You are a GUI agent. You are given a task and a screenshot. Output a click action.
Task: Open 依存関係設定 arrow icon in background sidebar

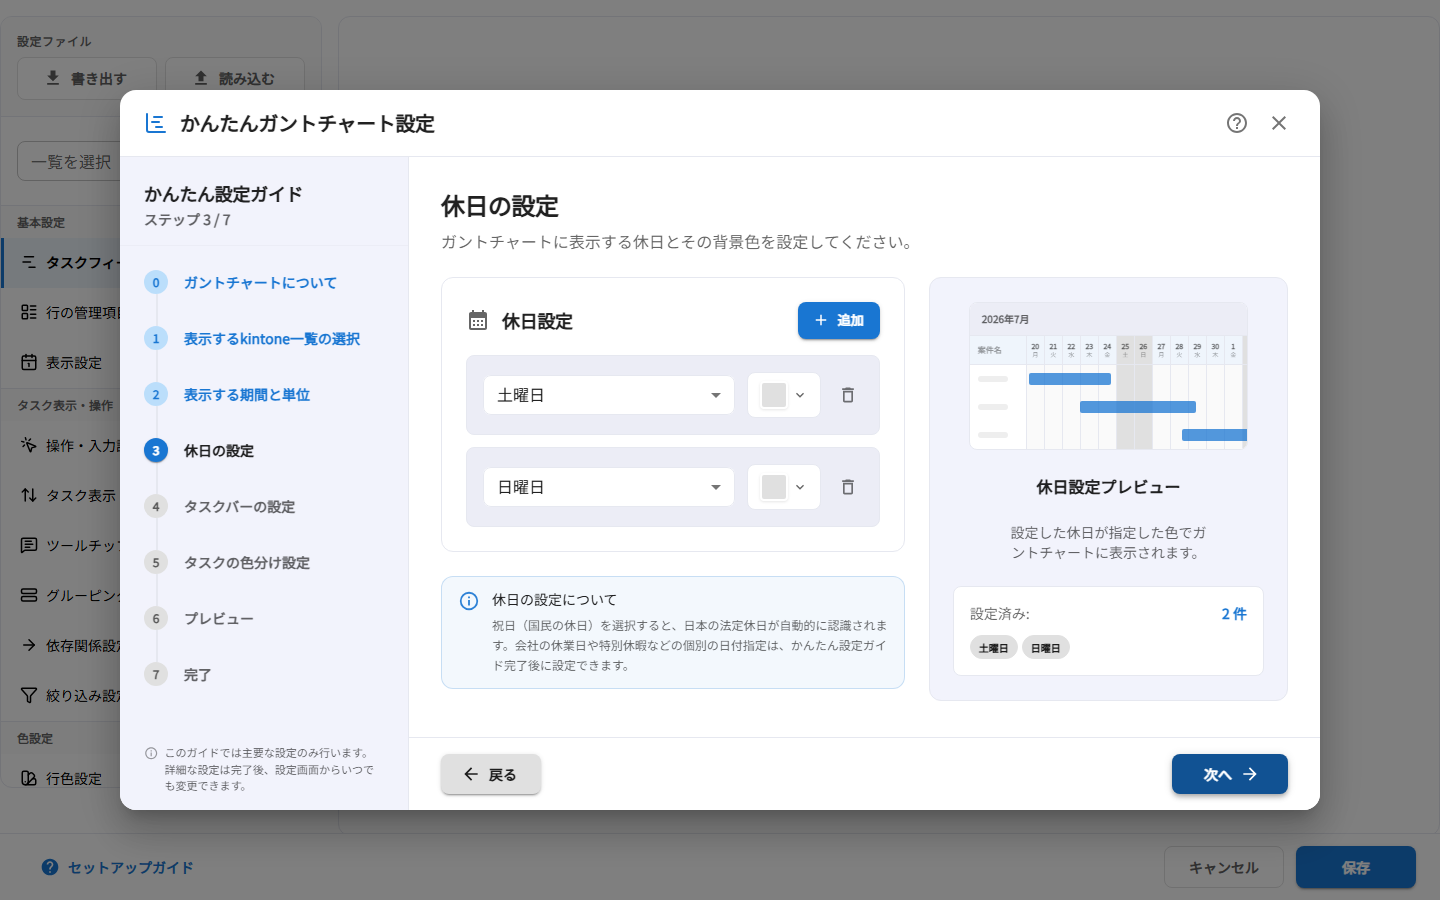[29, 645]
